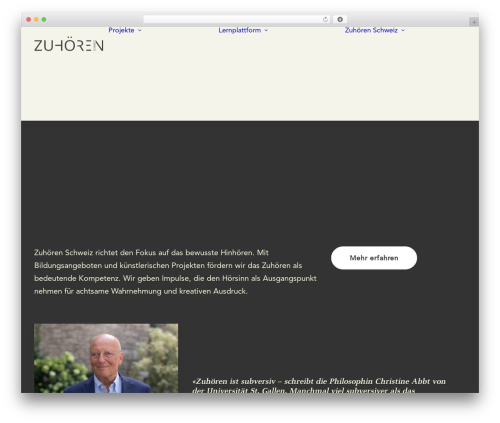Click the paragraph starting 'Zuhören Schweiz richtet'
The image size is (500, 423).
pyautogui.click(x=175, y=272)
